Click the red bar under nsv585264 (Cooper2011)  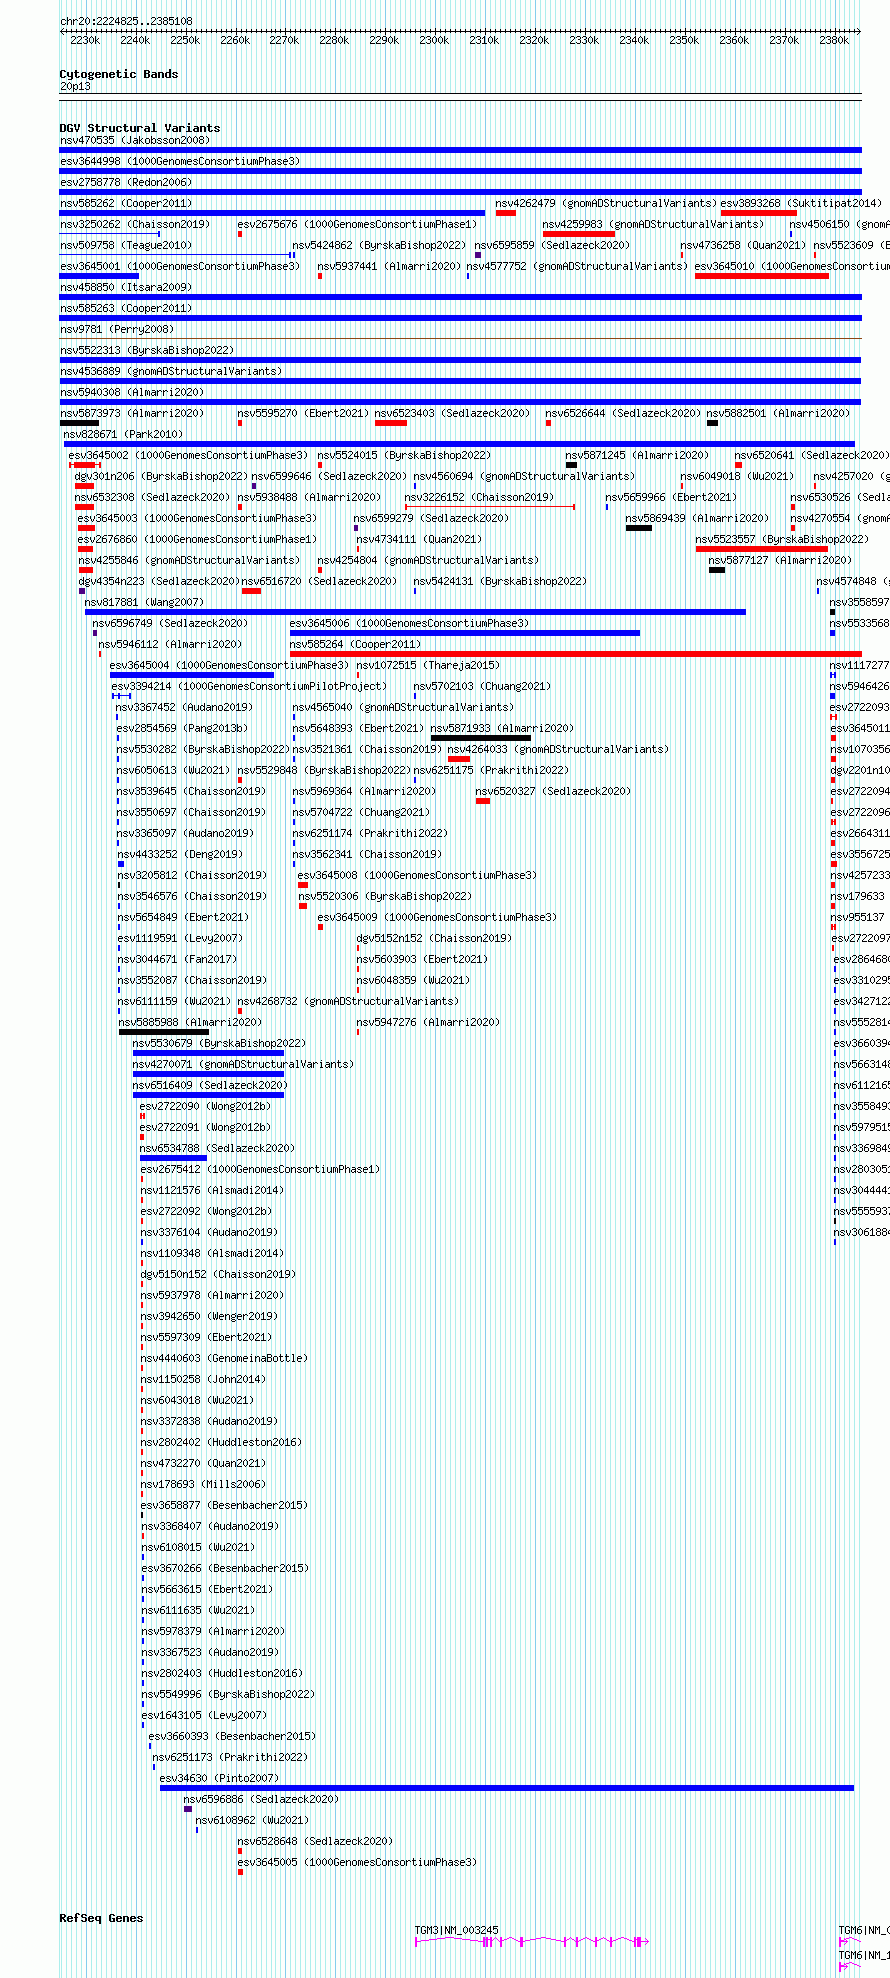tap(575, 654)
